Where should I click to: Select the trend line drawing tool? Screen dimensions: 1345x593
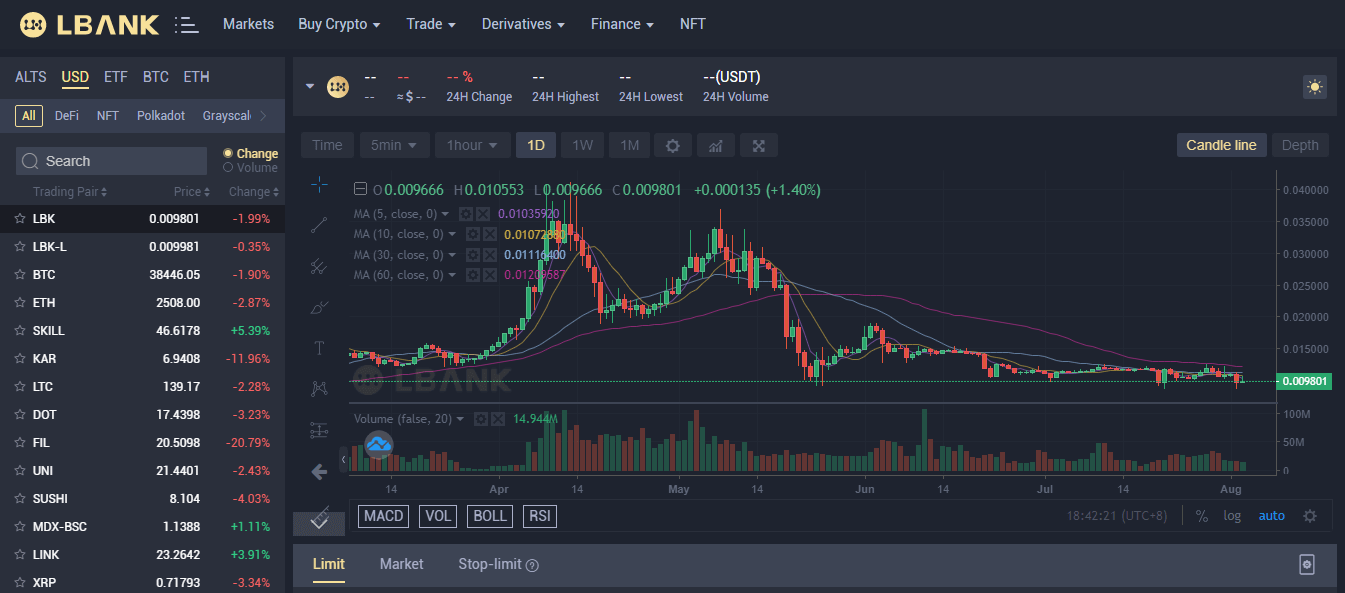[319, 224]
